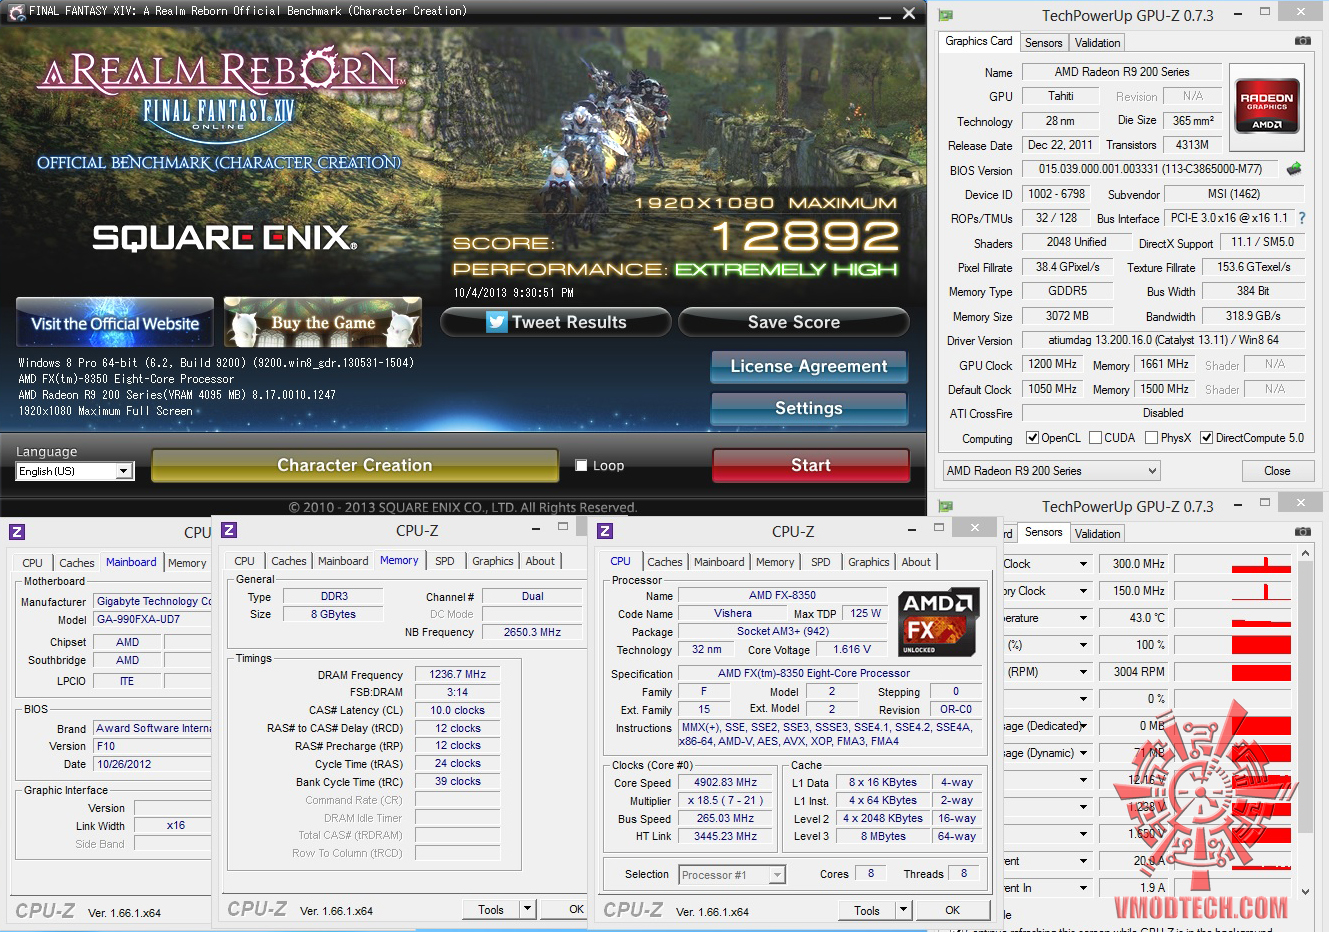Click the Radeon Graphics AMD logo

[x=1267, y=106]
